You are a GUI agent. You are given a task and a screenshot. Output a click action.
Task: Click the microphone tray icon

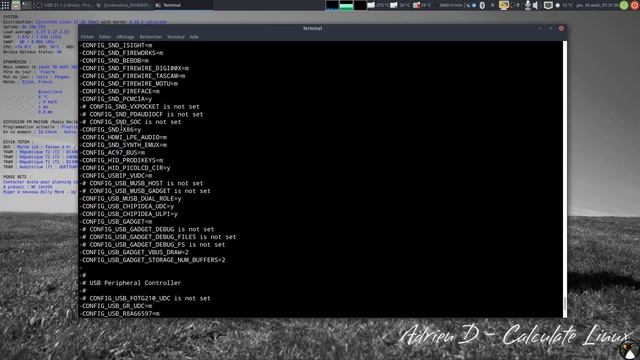click(x=528, y=5)
